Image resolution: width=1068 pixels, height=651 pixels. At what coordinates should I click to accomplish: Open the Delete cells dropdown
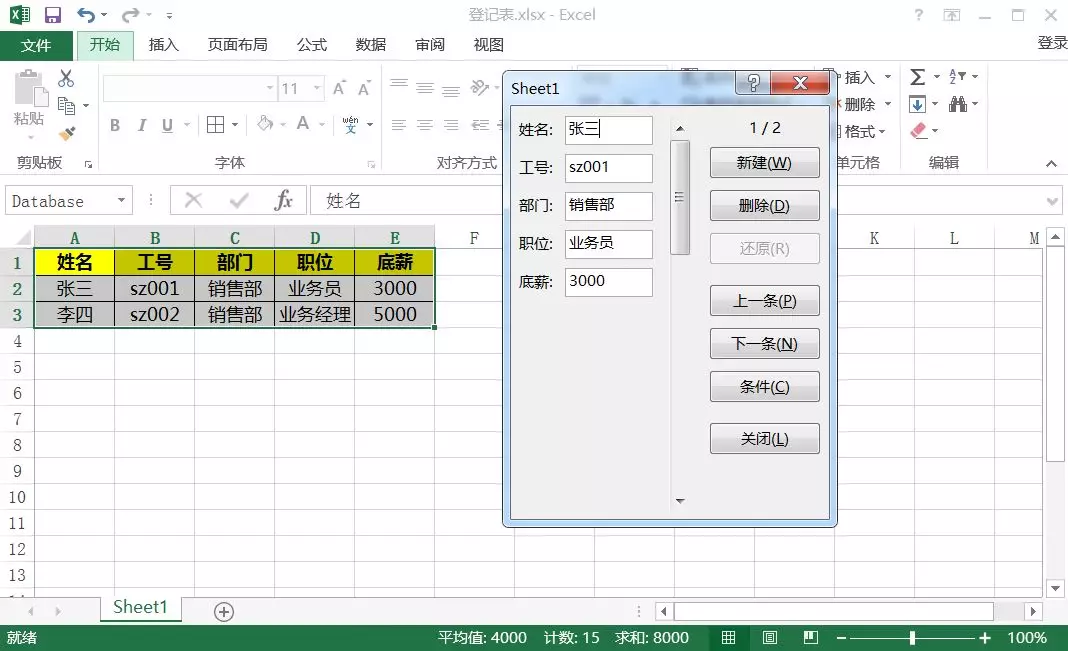click(888, 104)
